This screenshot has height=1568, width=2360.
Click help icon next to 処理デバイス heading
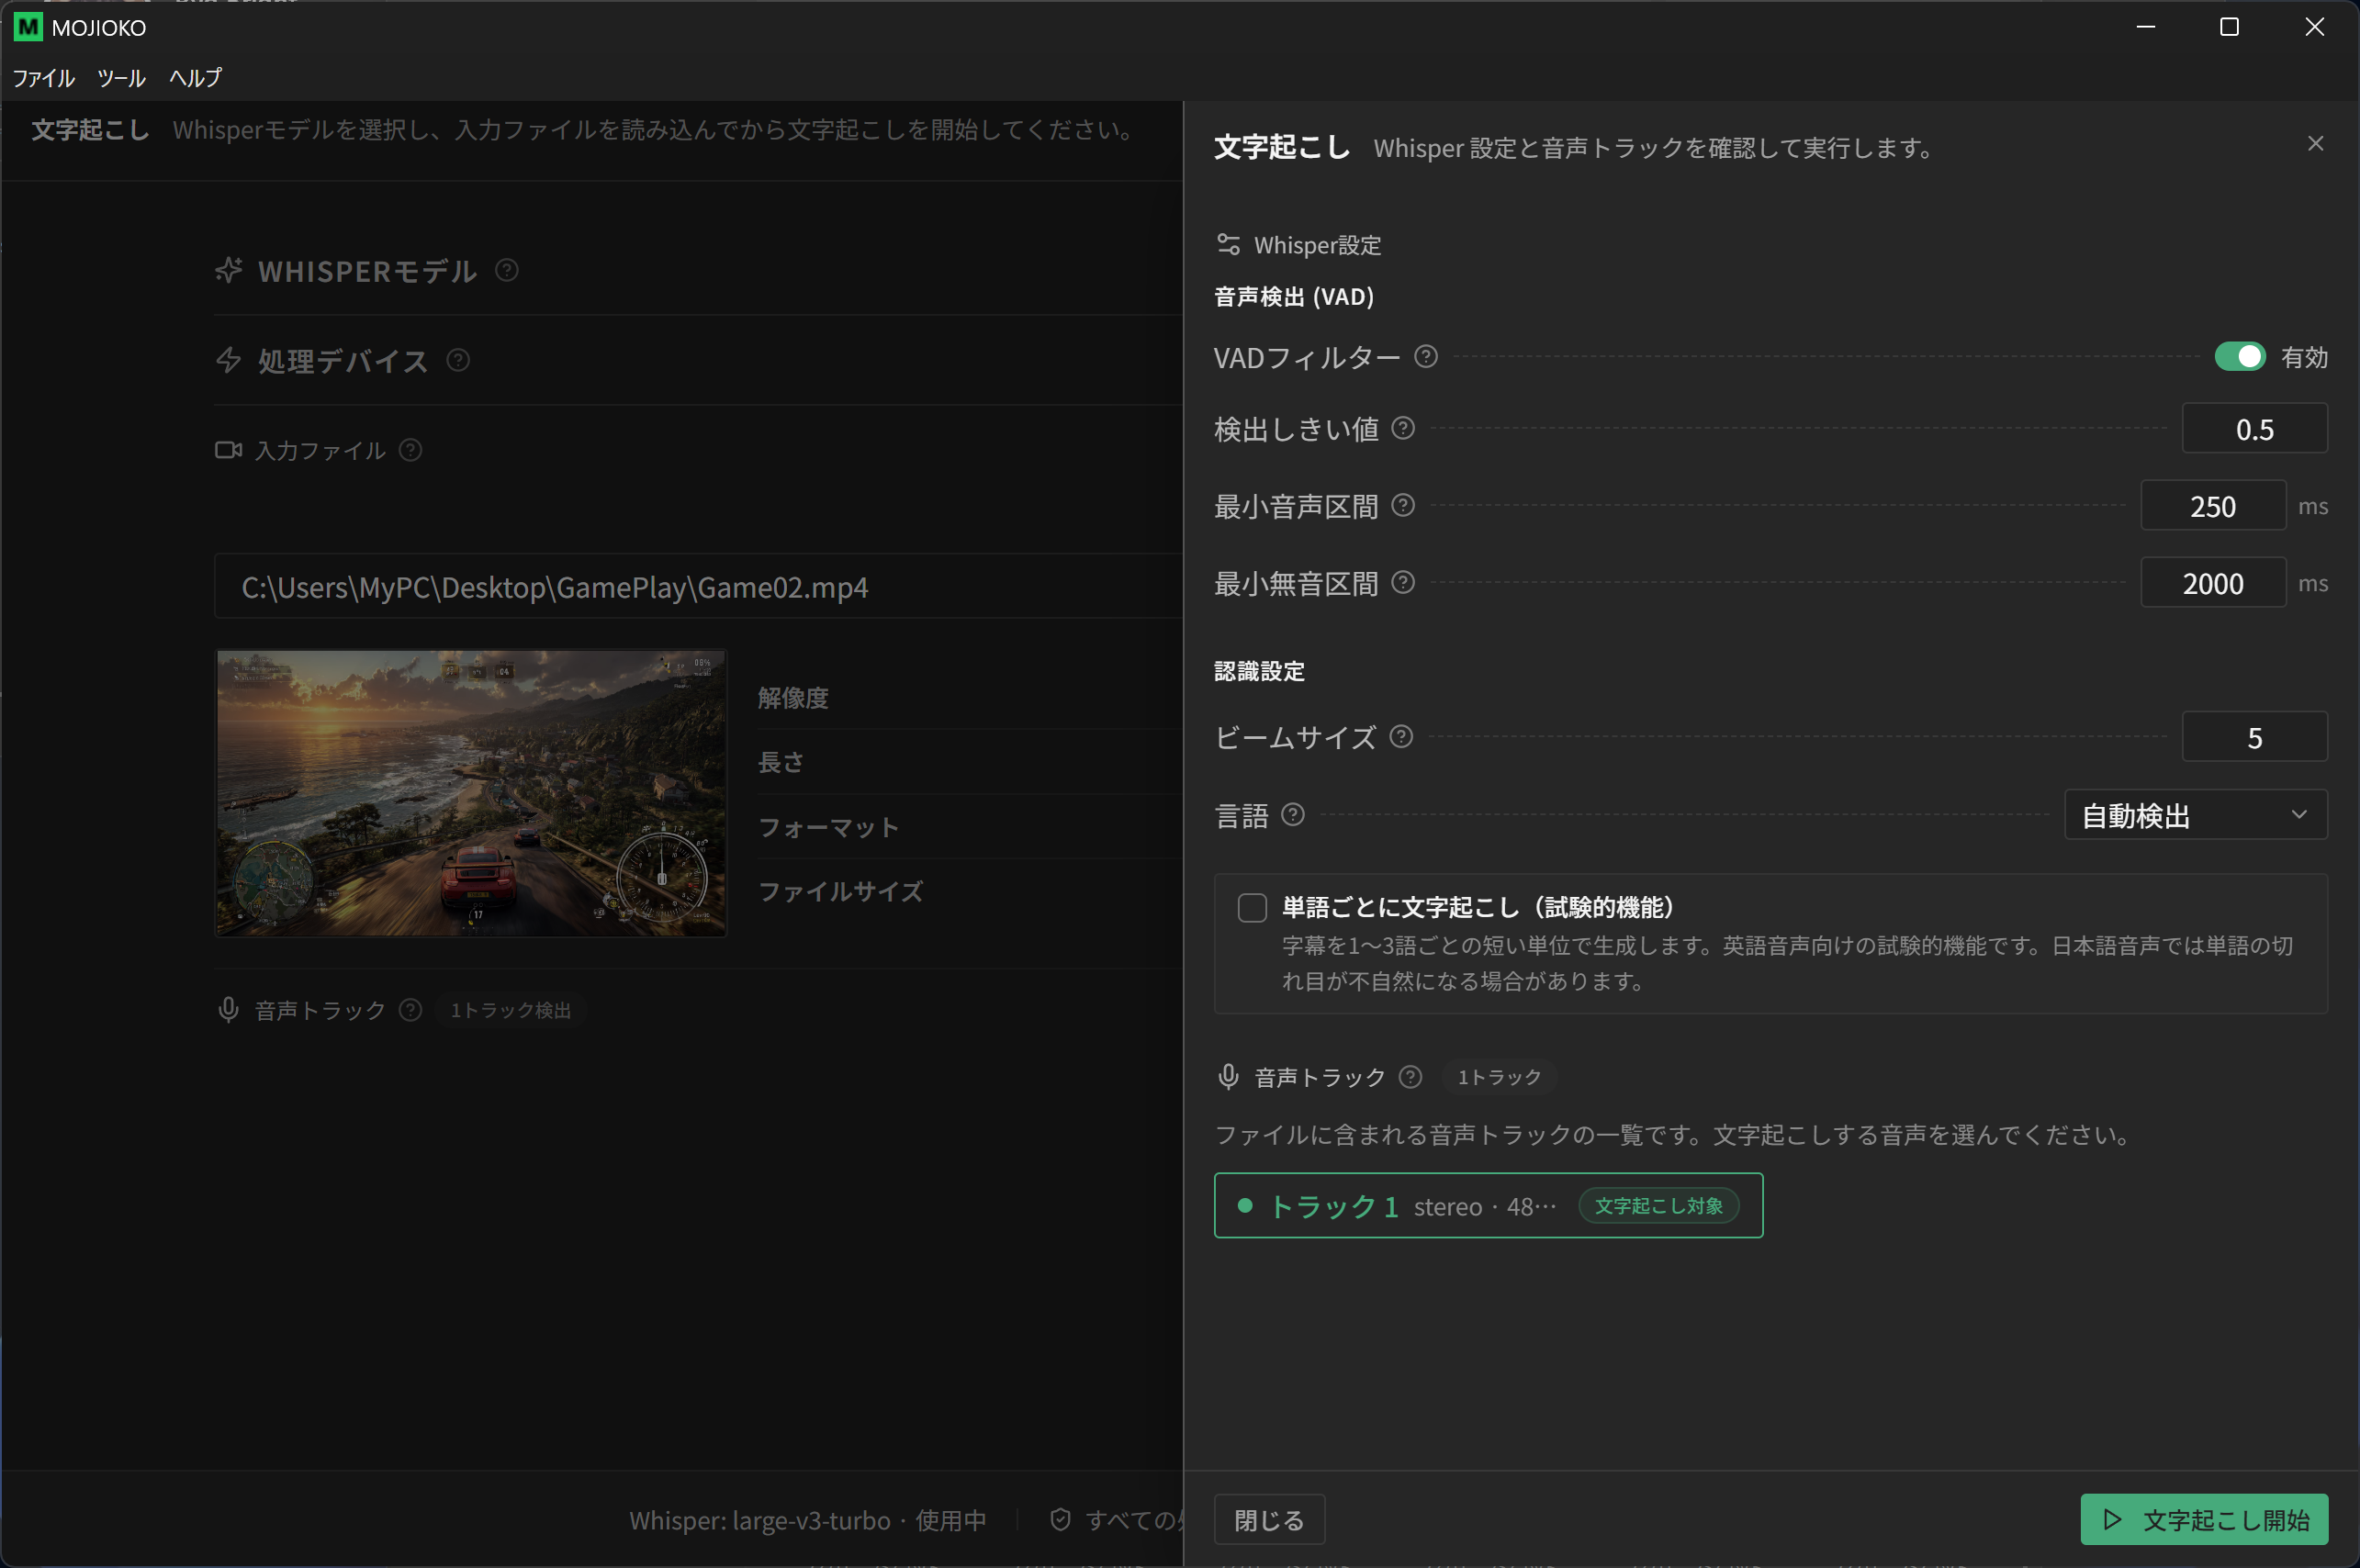pyautogui.click(x=458, y=360)
